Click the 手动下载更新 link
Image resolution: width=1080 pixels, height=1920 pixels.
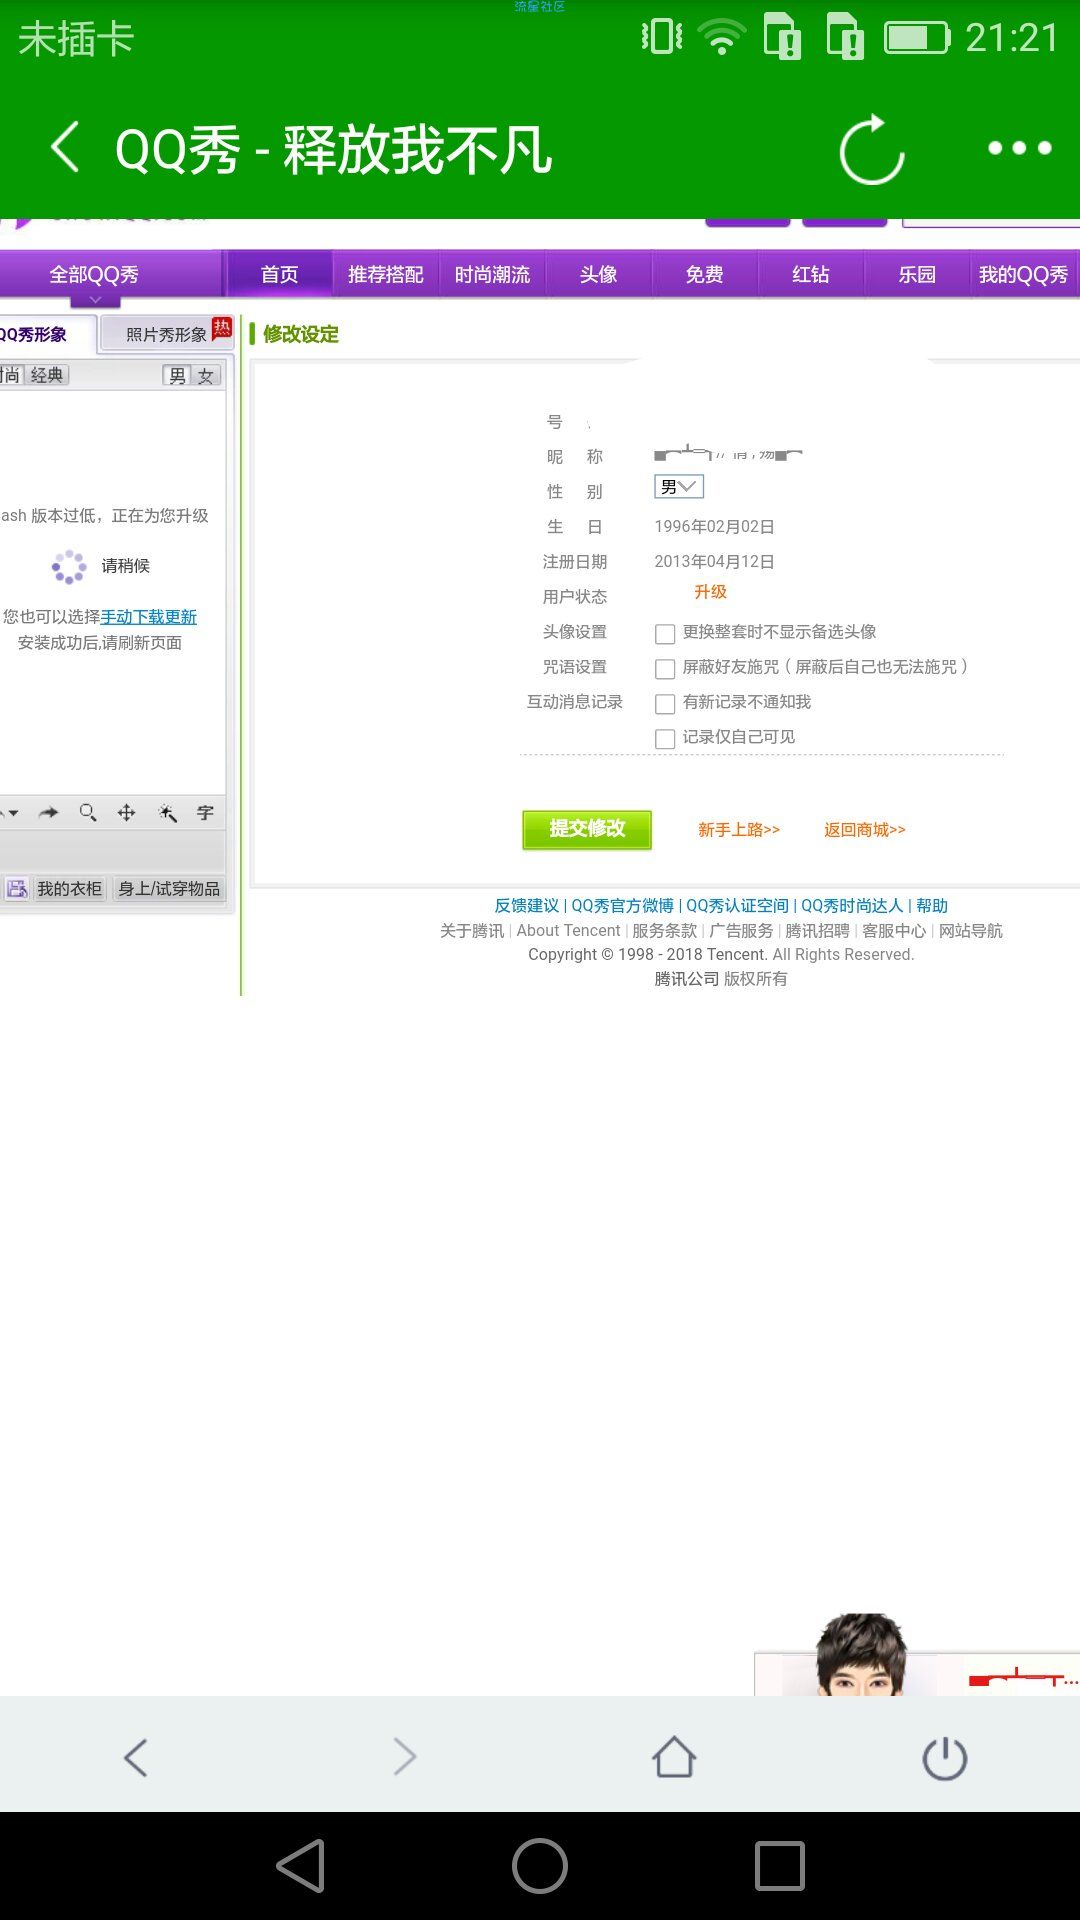(x=149, y=617)
